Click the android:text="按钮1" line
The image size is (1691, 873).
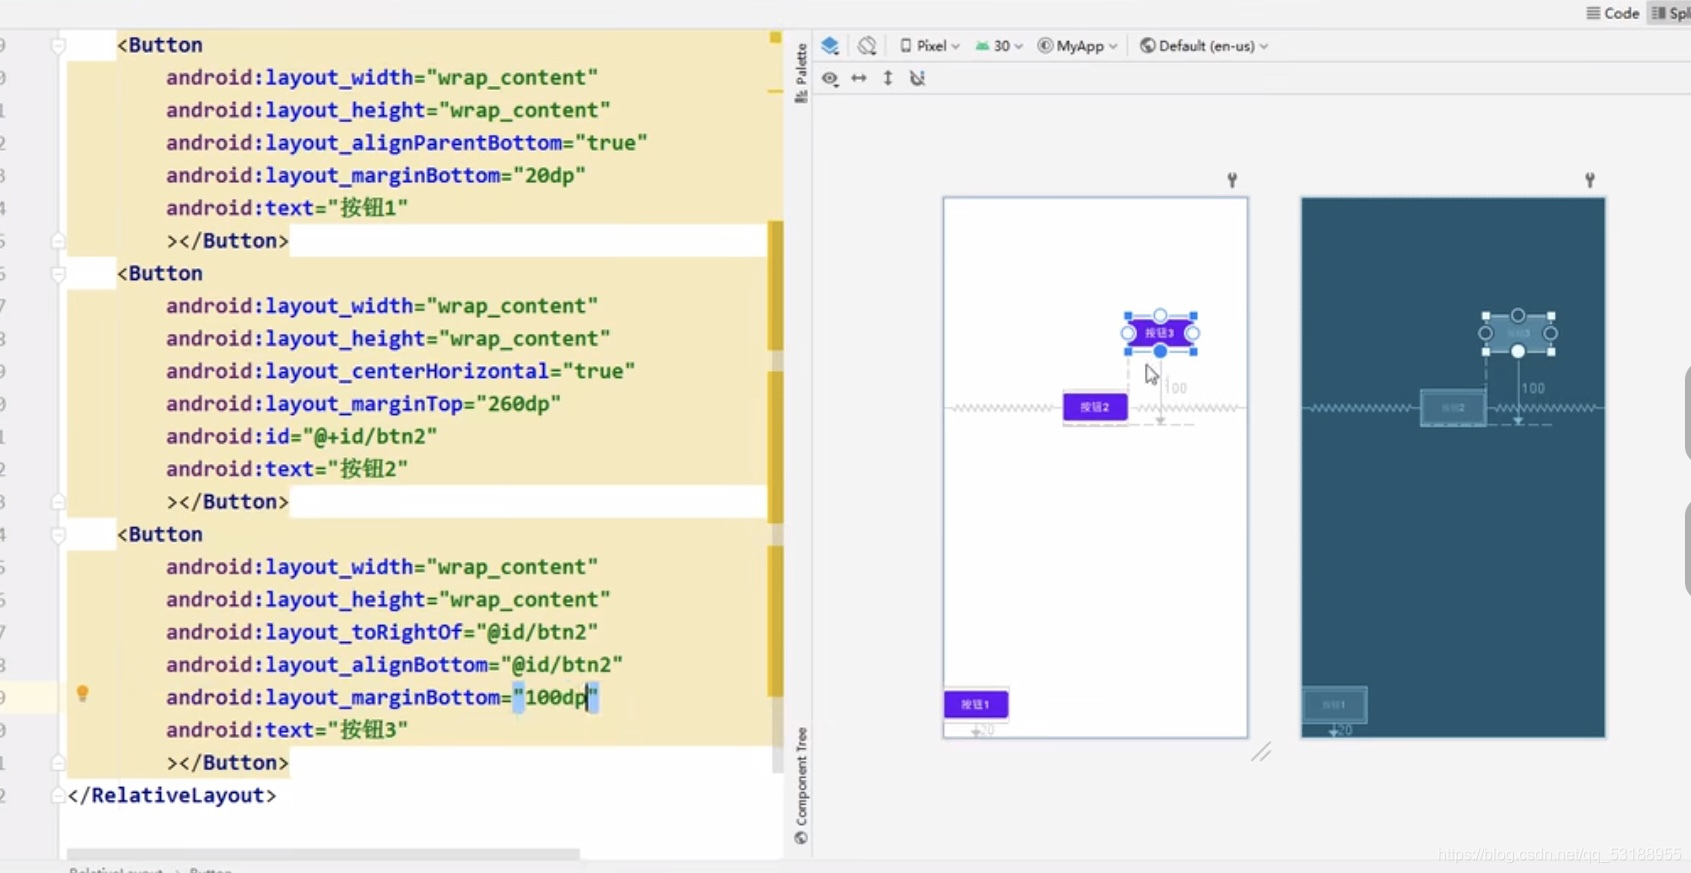coord(287,208)
